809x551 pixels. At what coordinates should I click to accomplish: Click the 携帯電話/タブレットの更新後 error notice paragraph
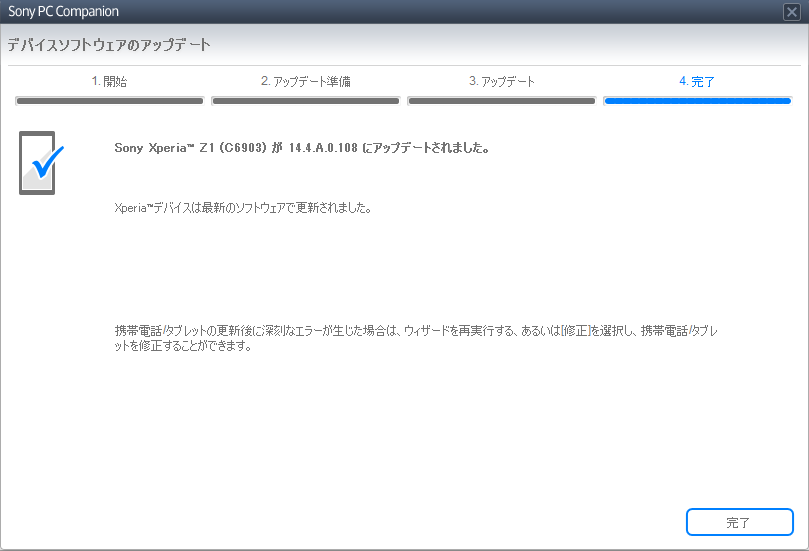point(416,338)
